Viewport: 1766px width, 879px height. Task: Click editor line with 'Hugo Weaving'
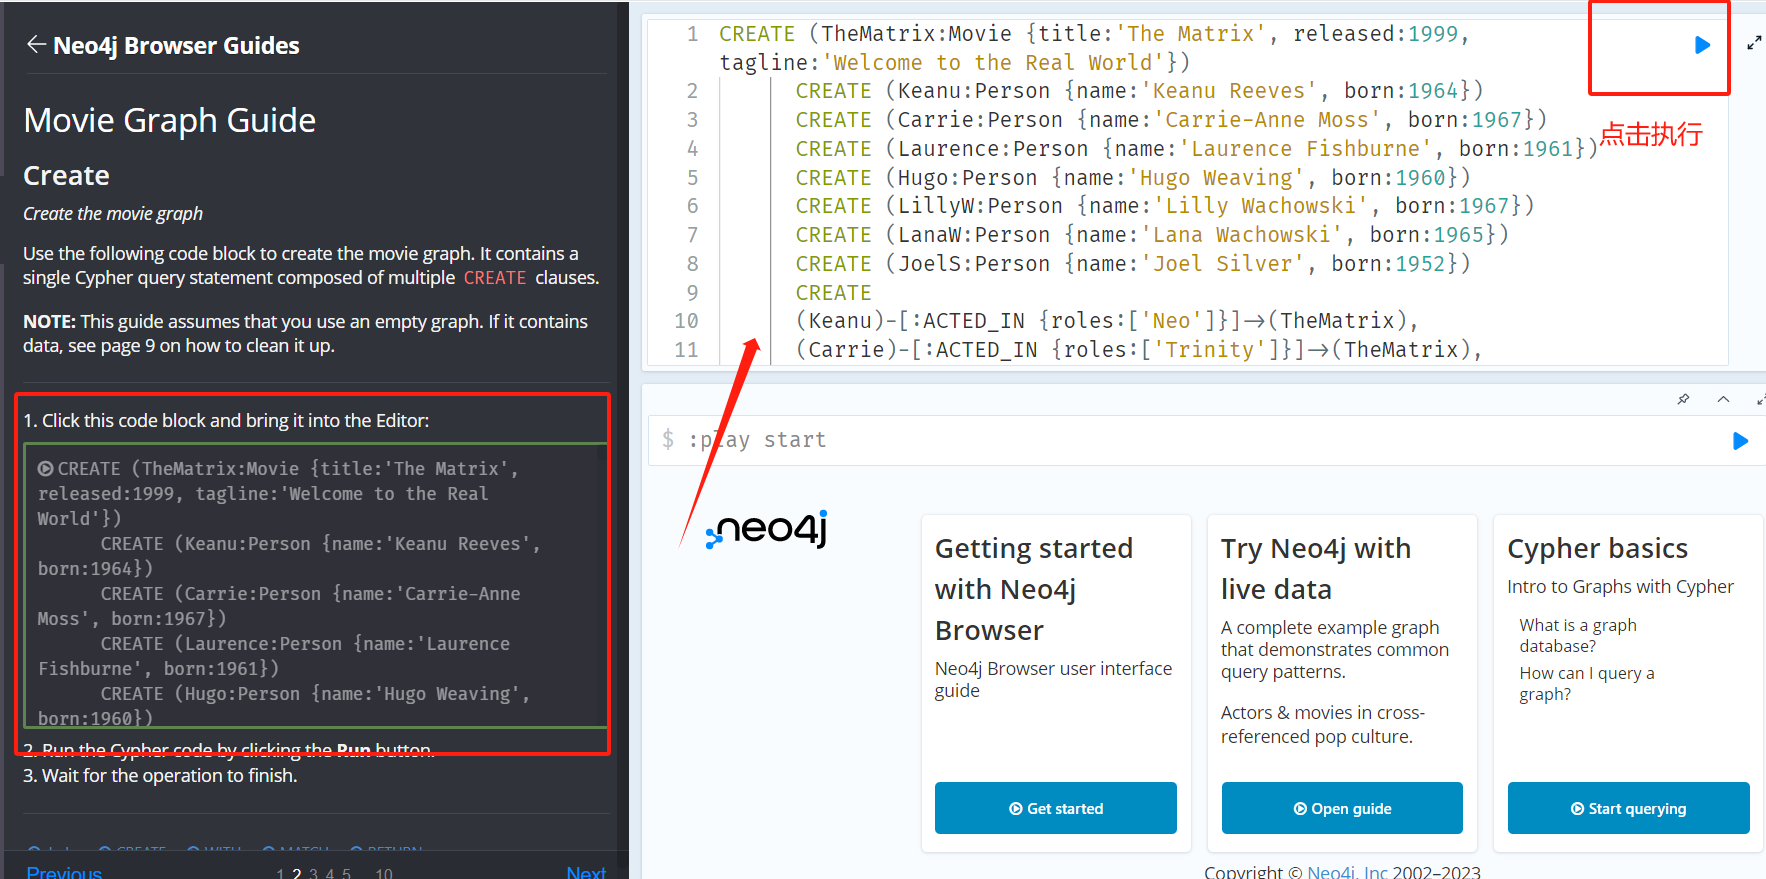[x=1133, y=178]
